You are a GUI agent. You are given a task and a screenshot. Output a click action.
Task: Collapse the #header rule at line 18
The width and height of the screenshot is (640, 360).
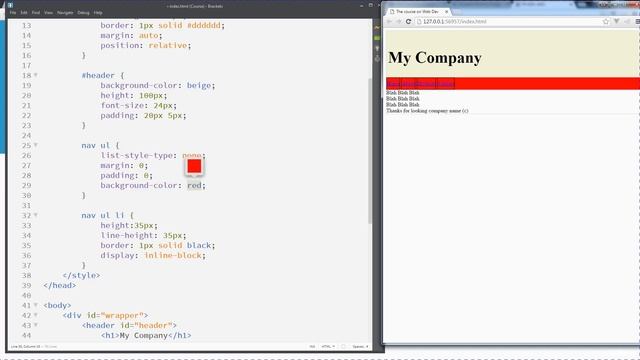[x=36, y=75]
